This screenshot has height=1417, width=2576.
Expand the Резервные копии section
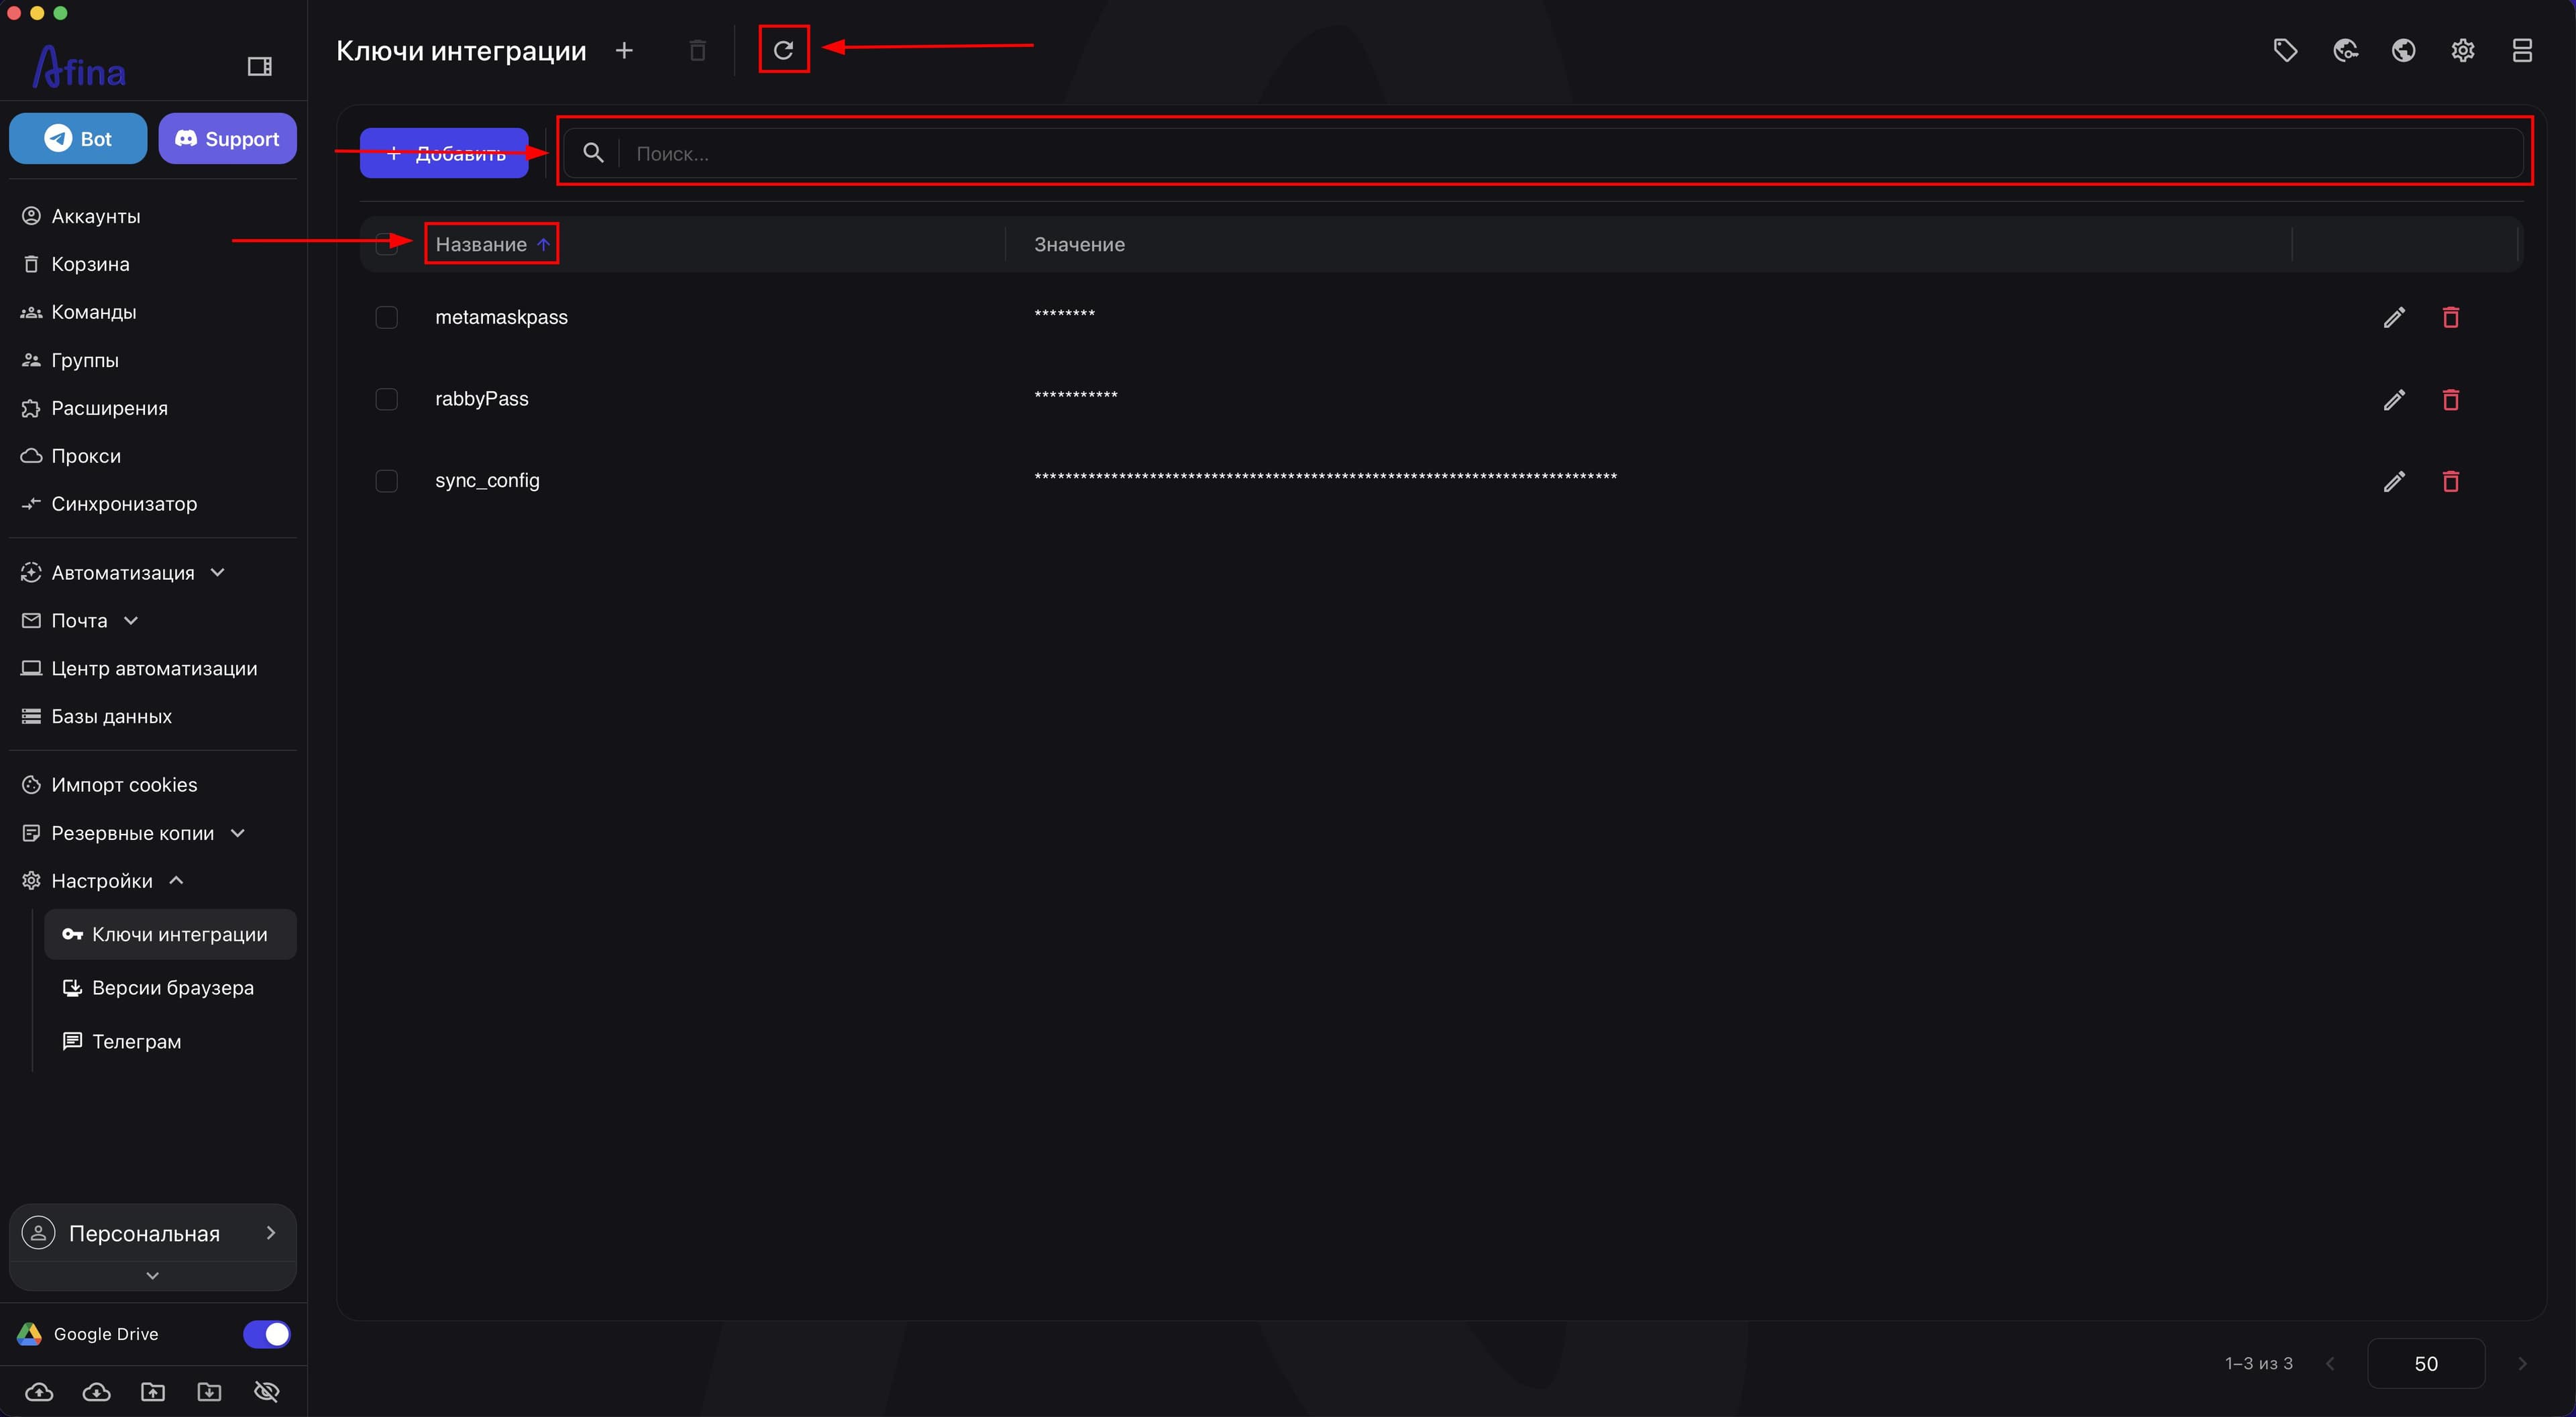point(132,833)
